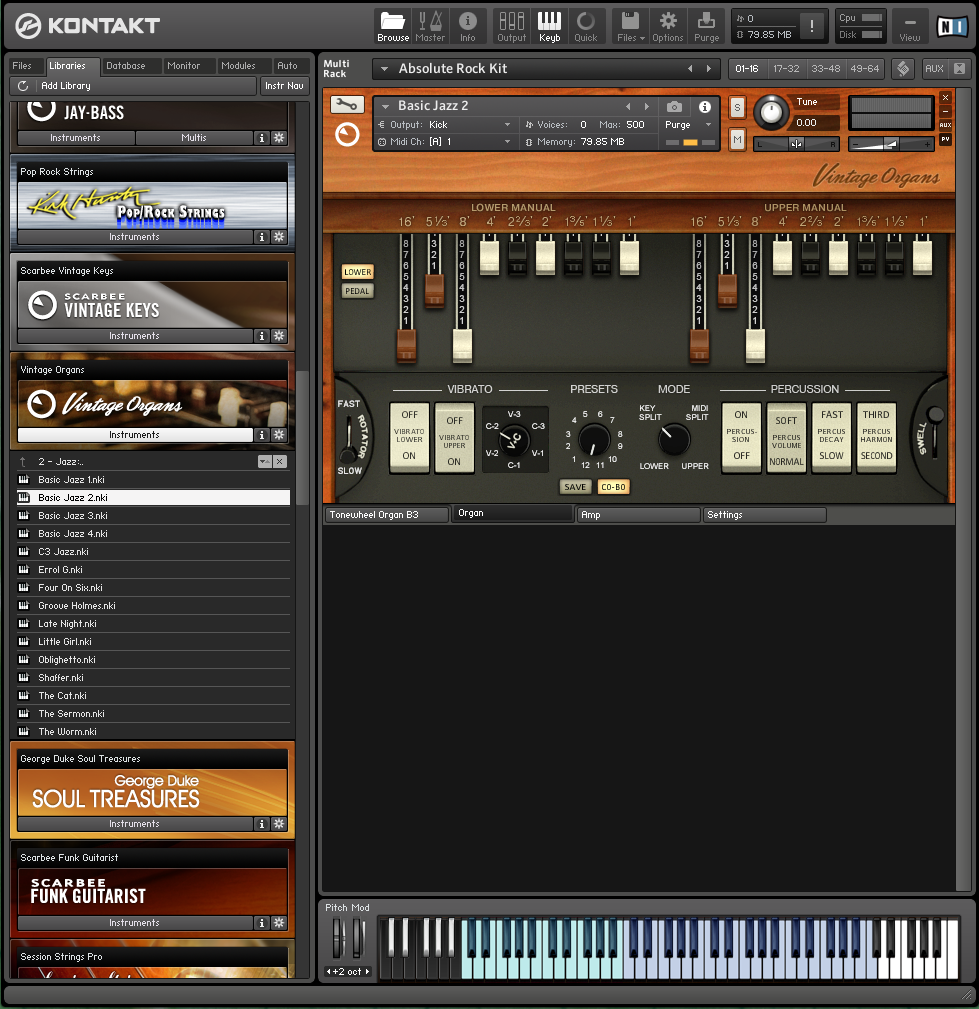Toggle Vibrato Lower switch
This screenshot has height=1009, width=979.
click(x=409, y=436)
